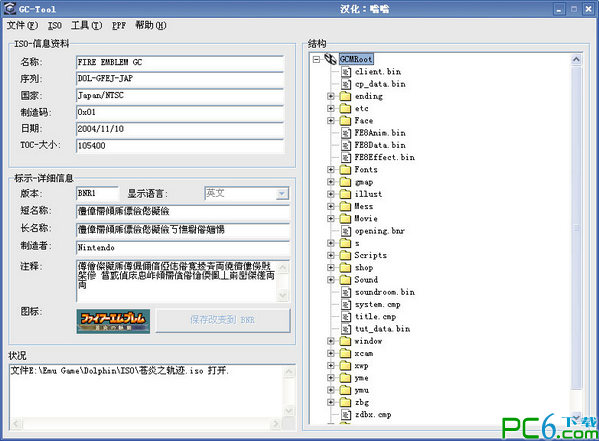Click the Sound folder icon
The width and height of the screenshot is (599, 441).
[345, 280]
